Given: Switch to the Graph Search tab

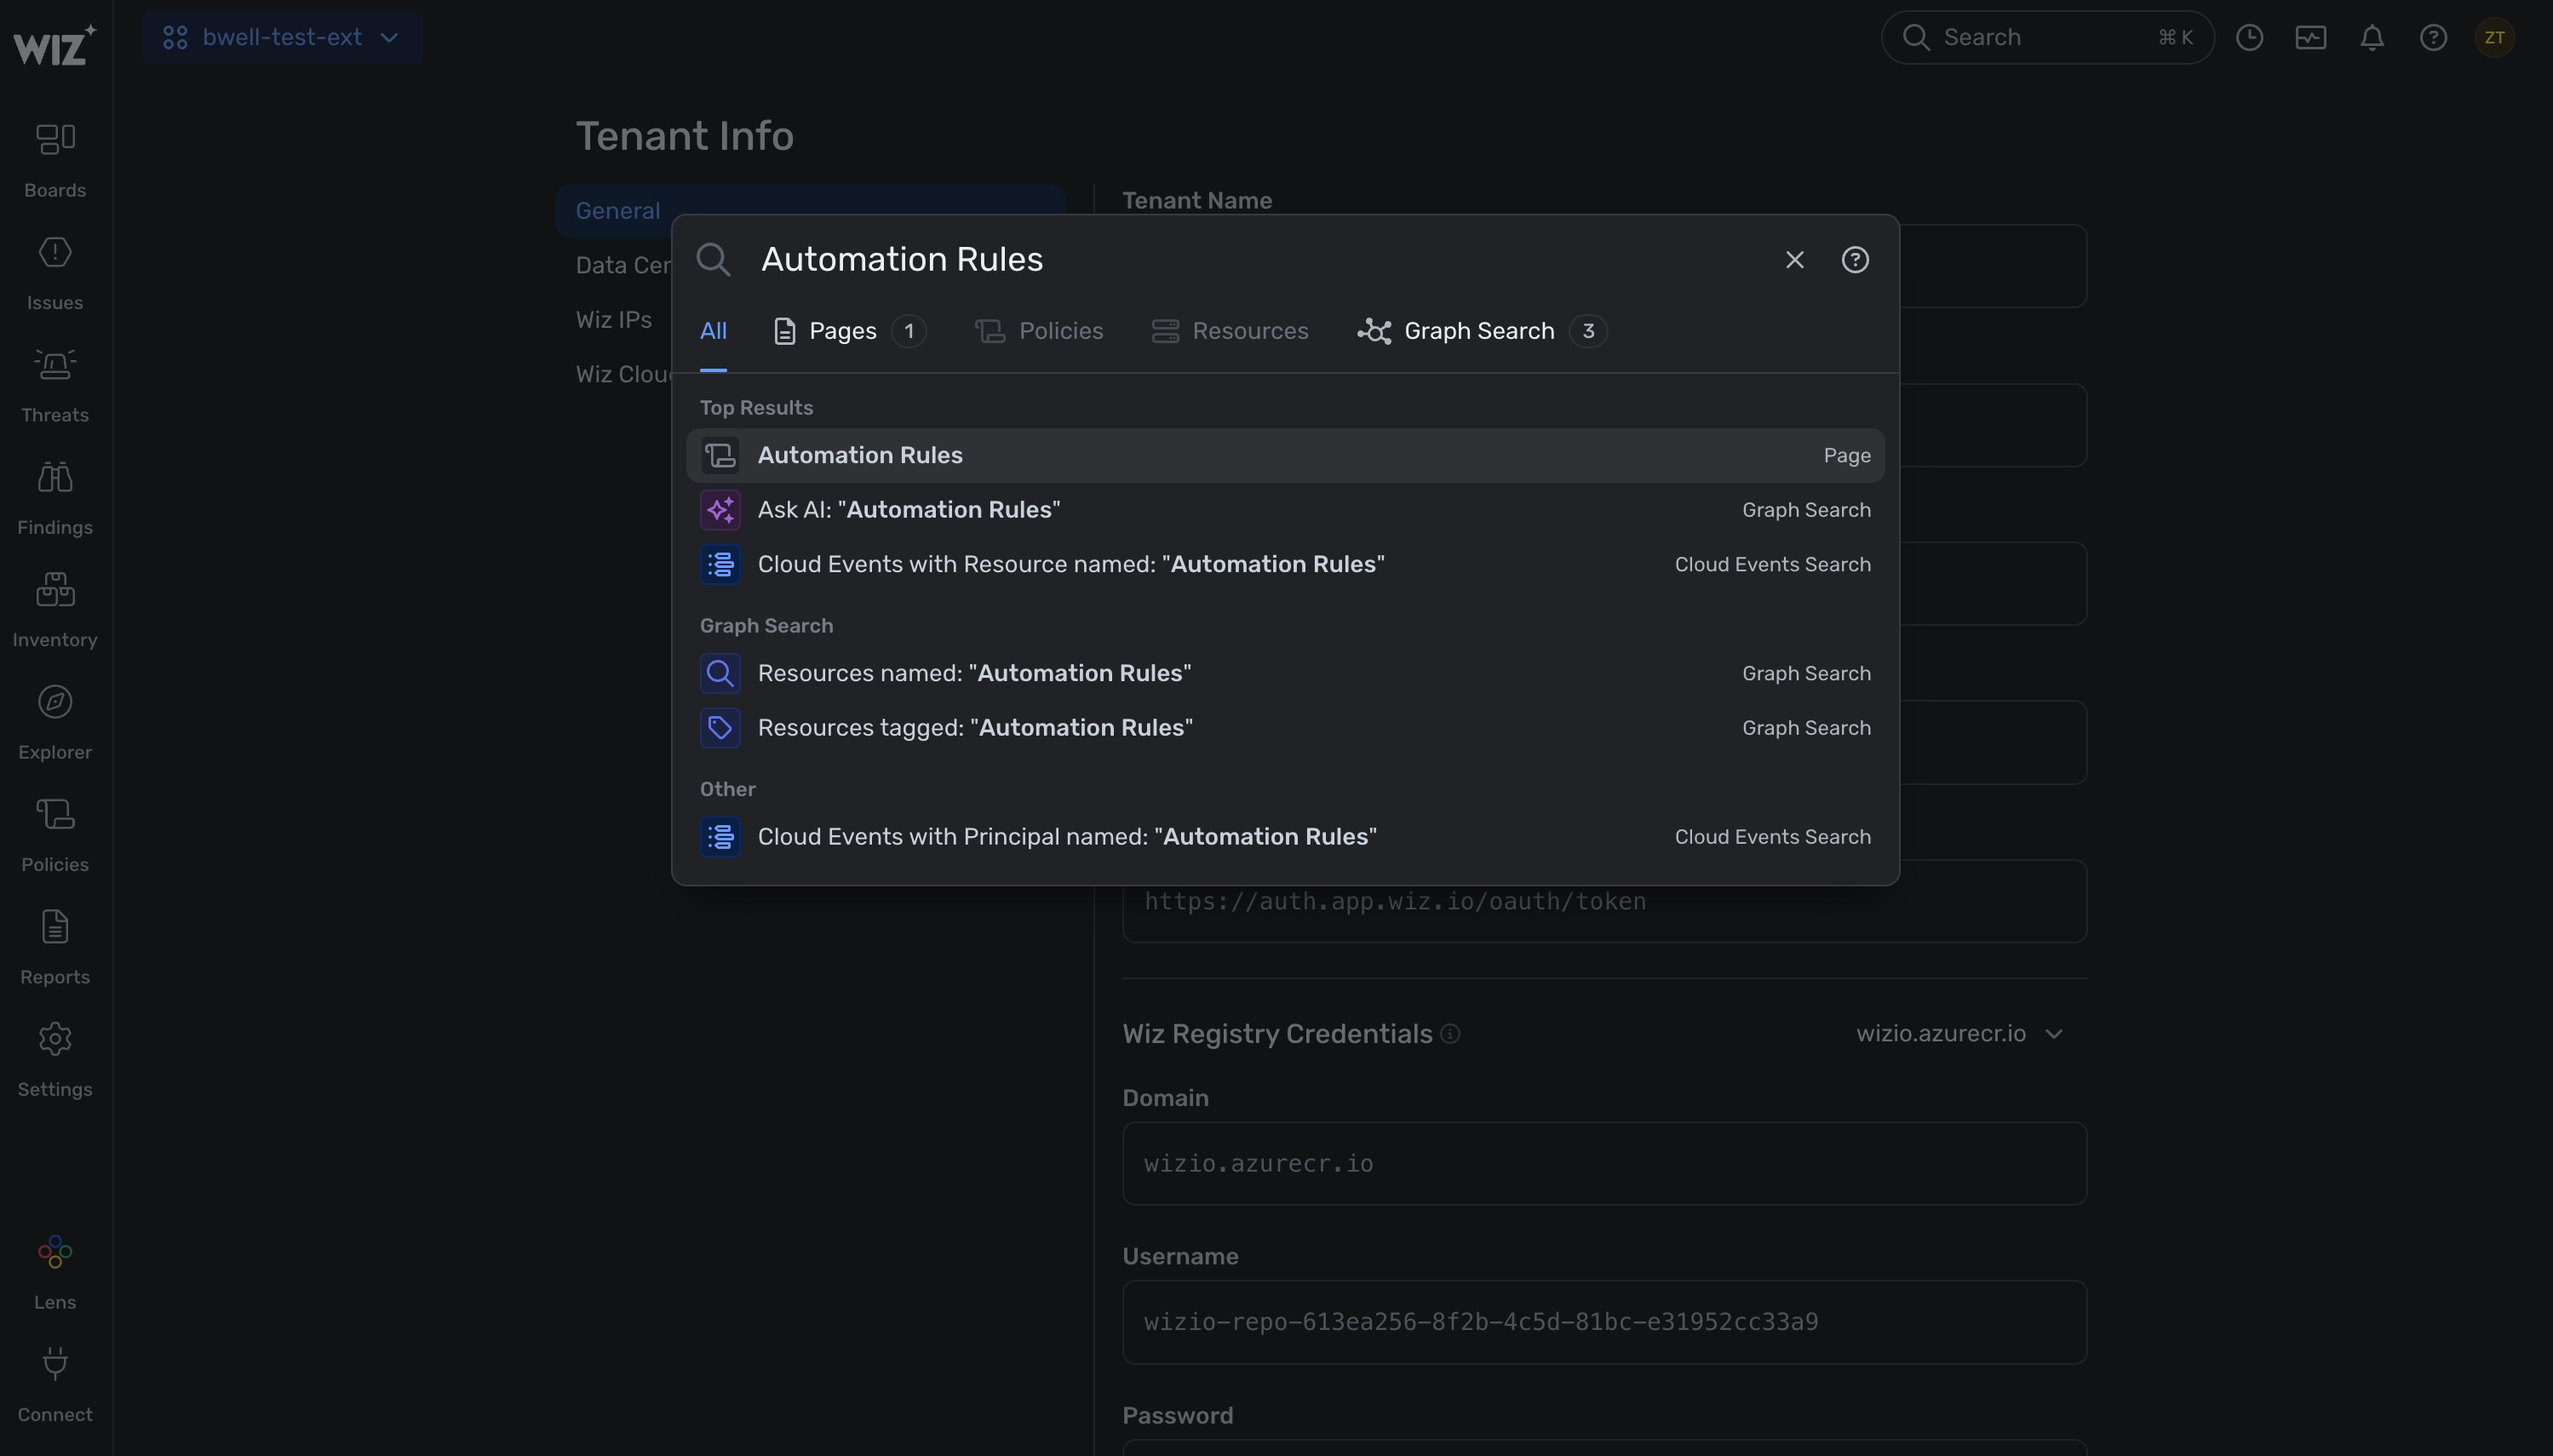Looking at the screenshot, I should tap(1482, 331).
